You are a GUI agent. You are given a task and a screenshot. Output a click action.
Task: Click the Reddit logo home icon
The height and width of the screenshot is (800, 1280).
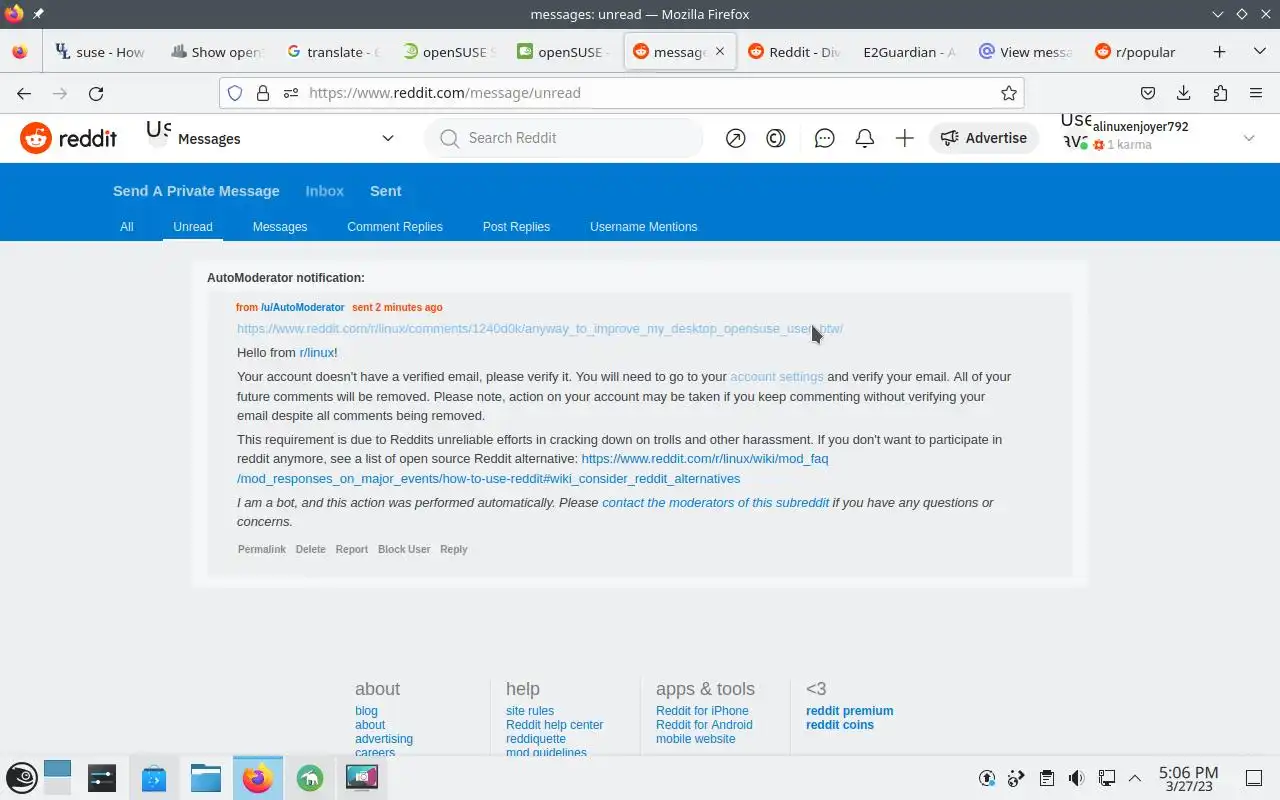pyautogui.click(x=68, y=138)
